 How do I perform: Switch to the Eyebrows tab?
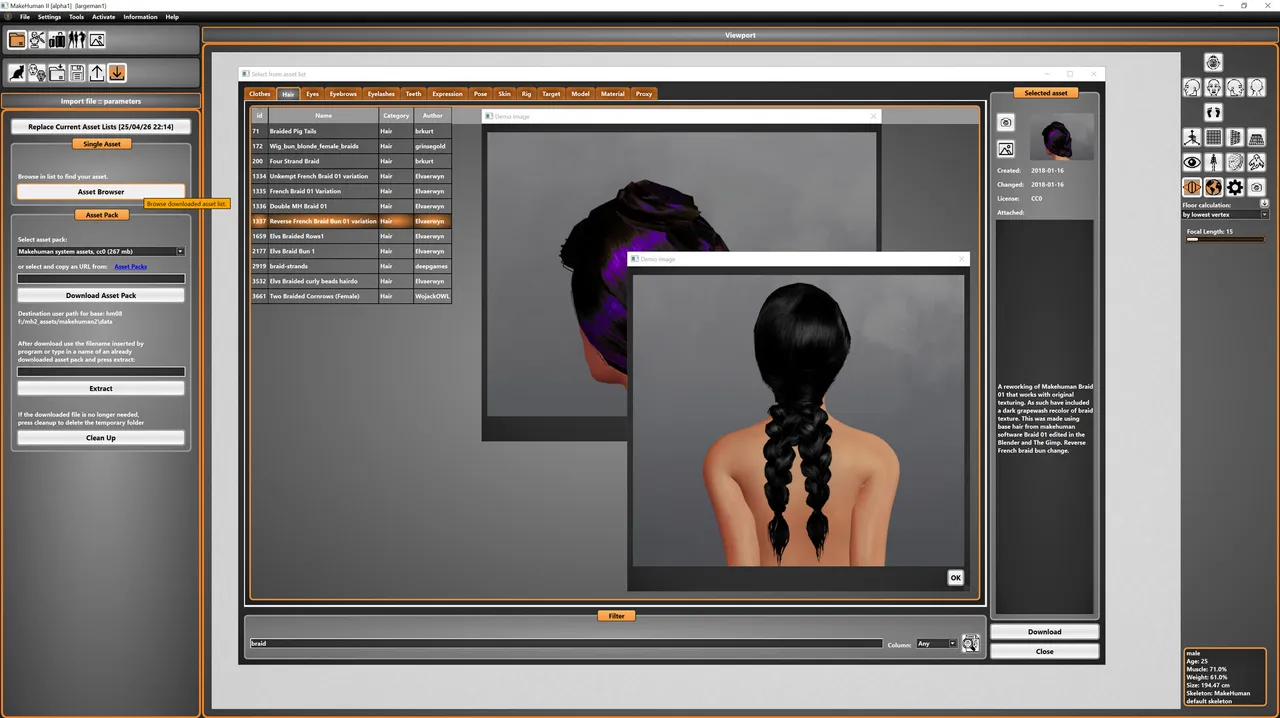point(343,94)
